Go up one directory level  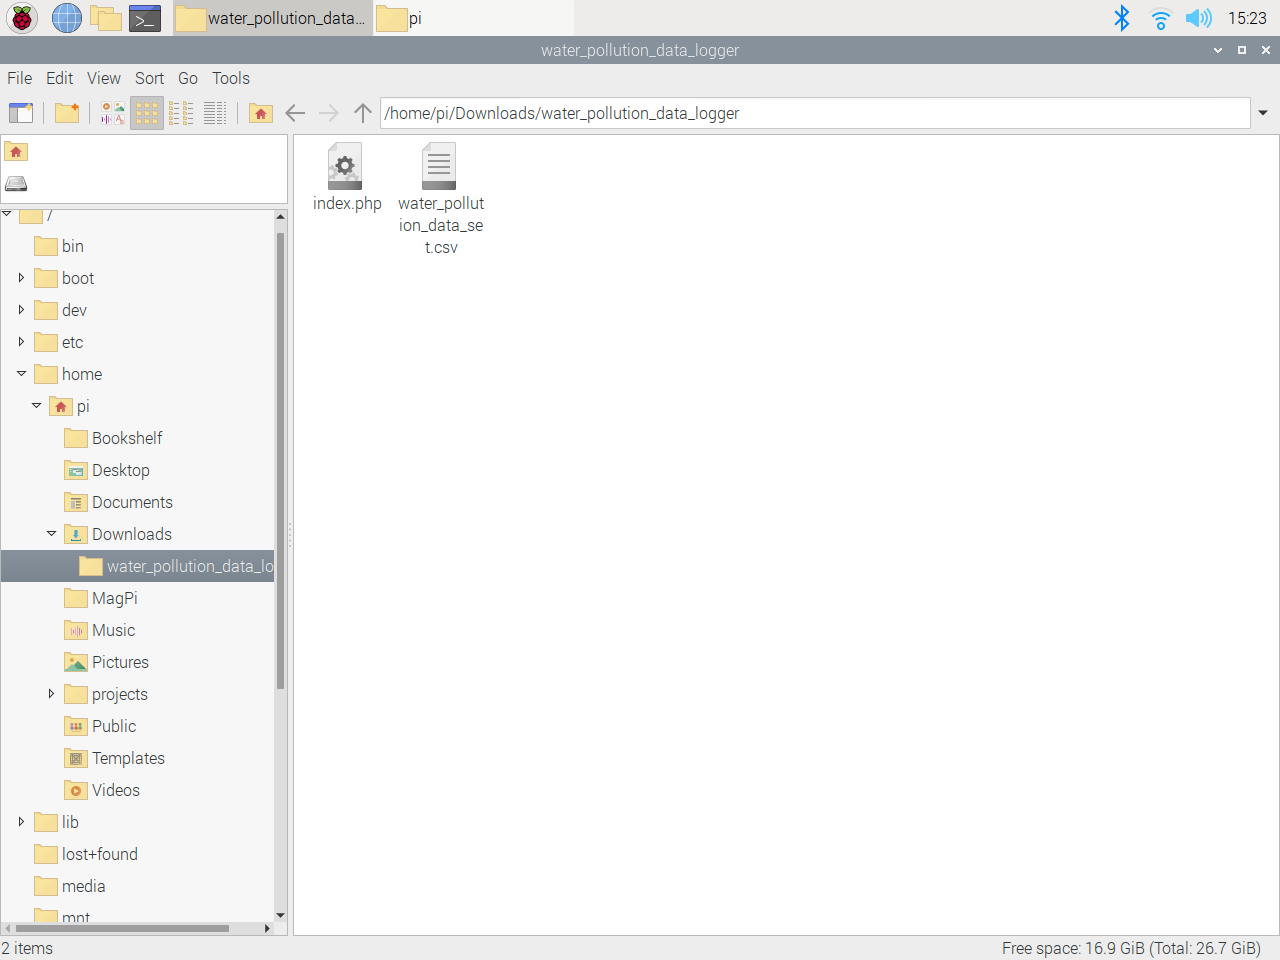[x=362, y=113]
